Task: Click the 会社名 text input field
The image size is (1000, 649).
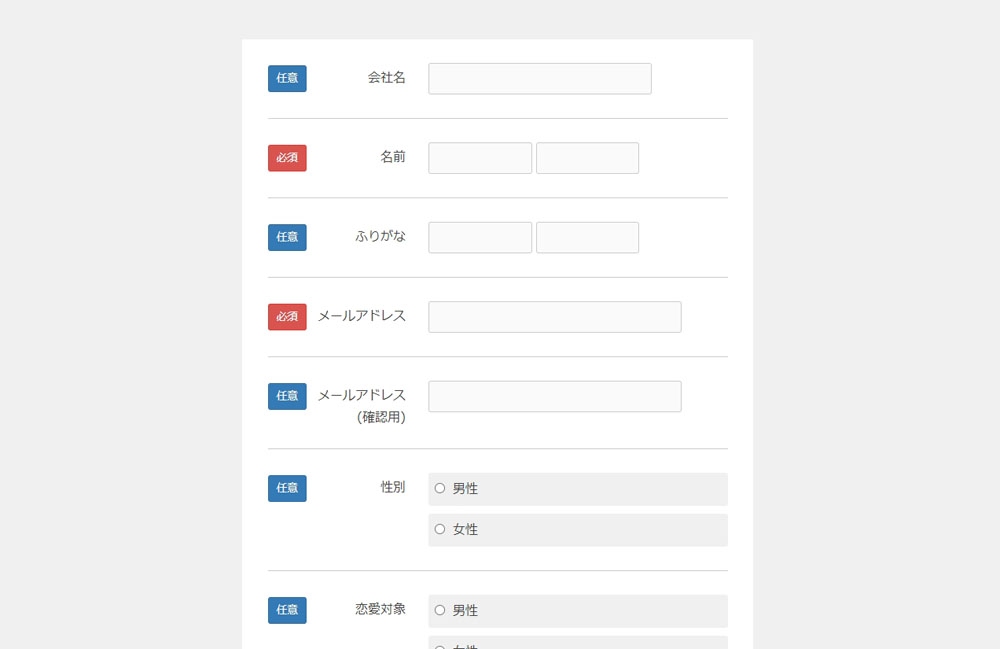Action: (540, 78)
